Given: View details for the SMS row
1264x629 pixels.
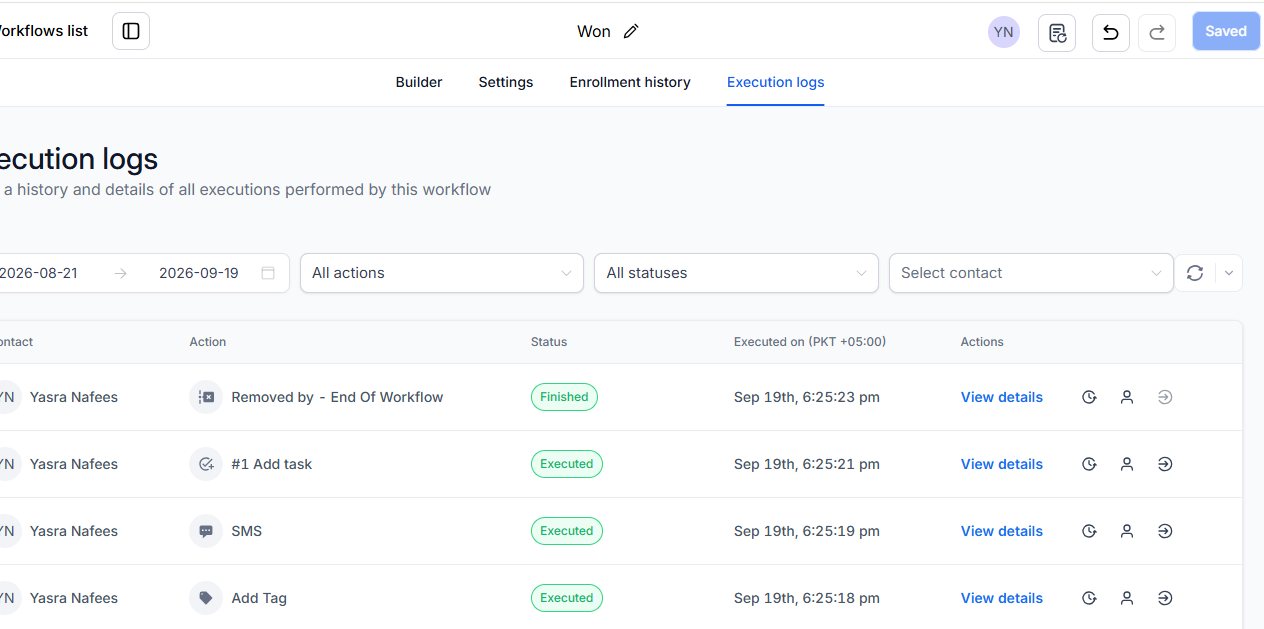Looking at the screenshot, I should coord(1002,531).
